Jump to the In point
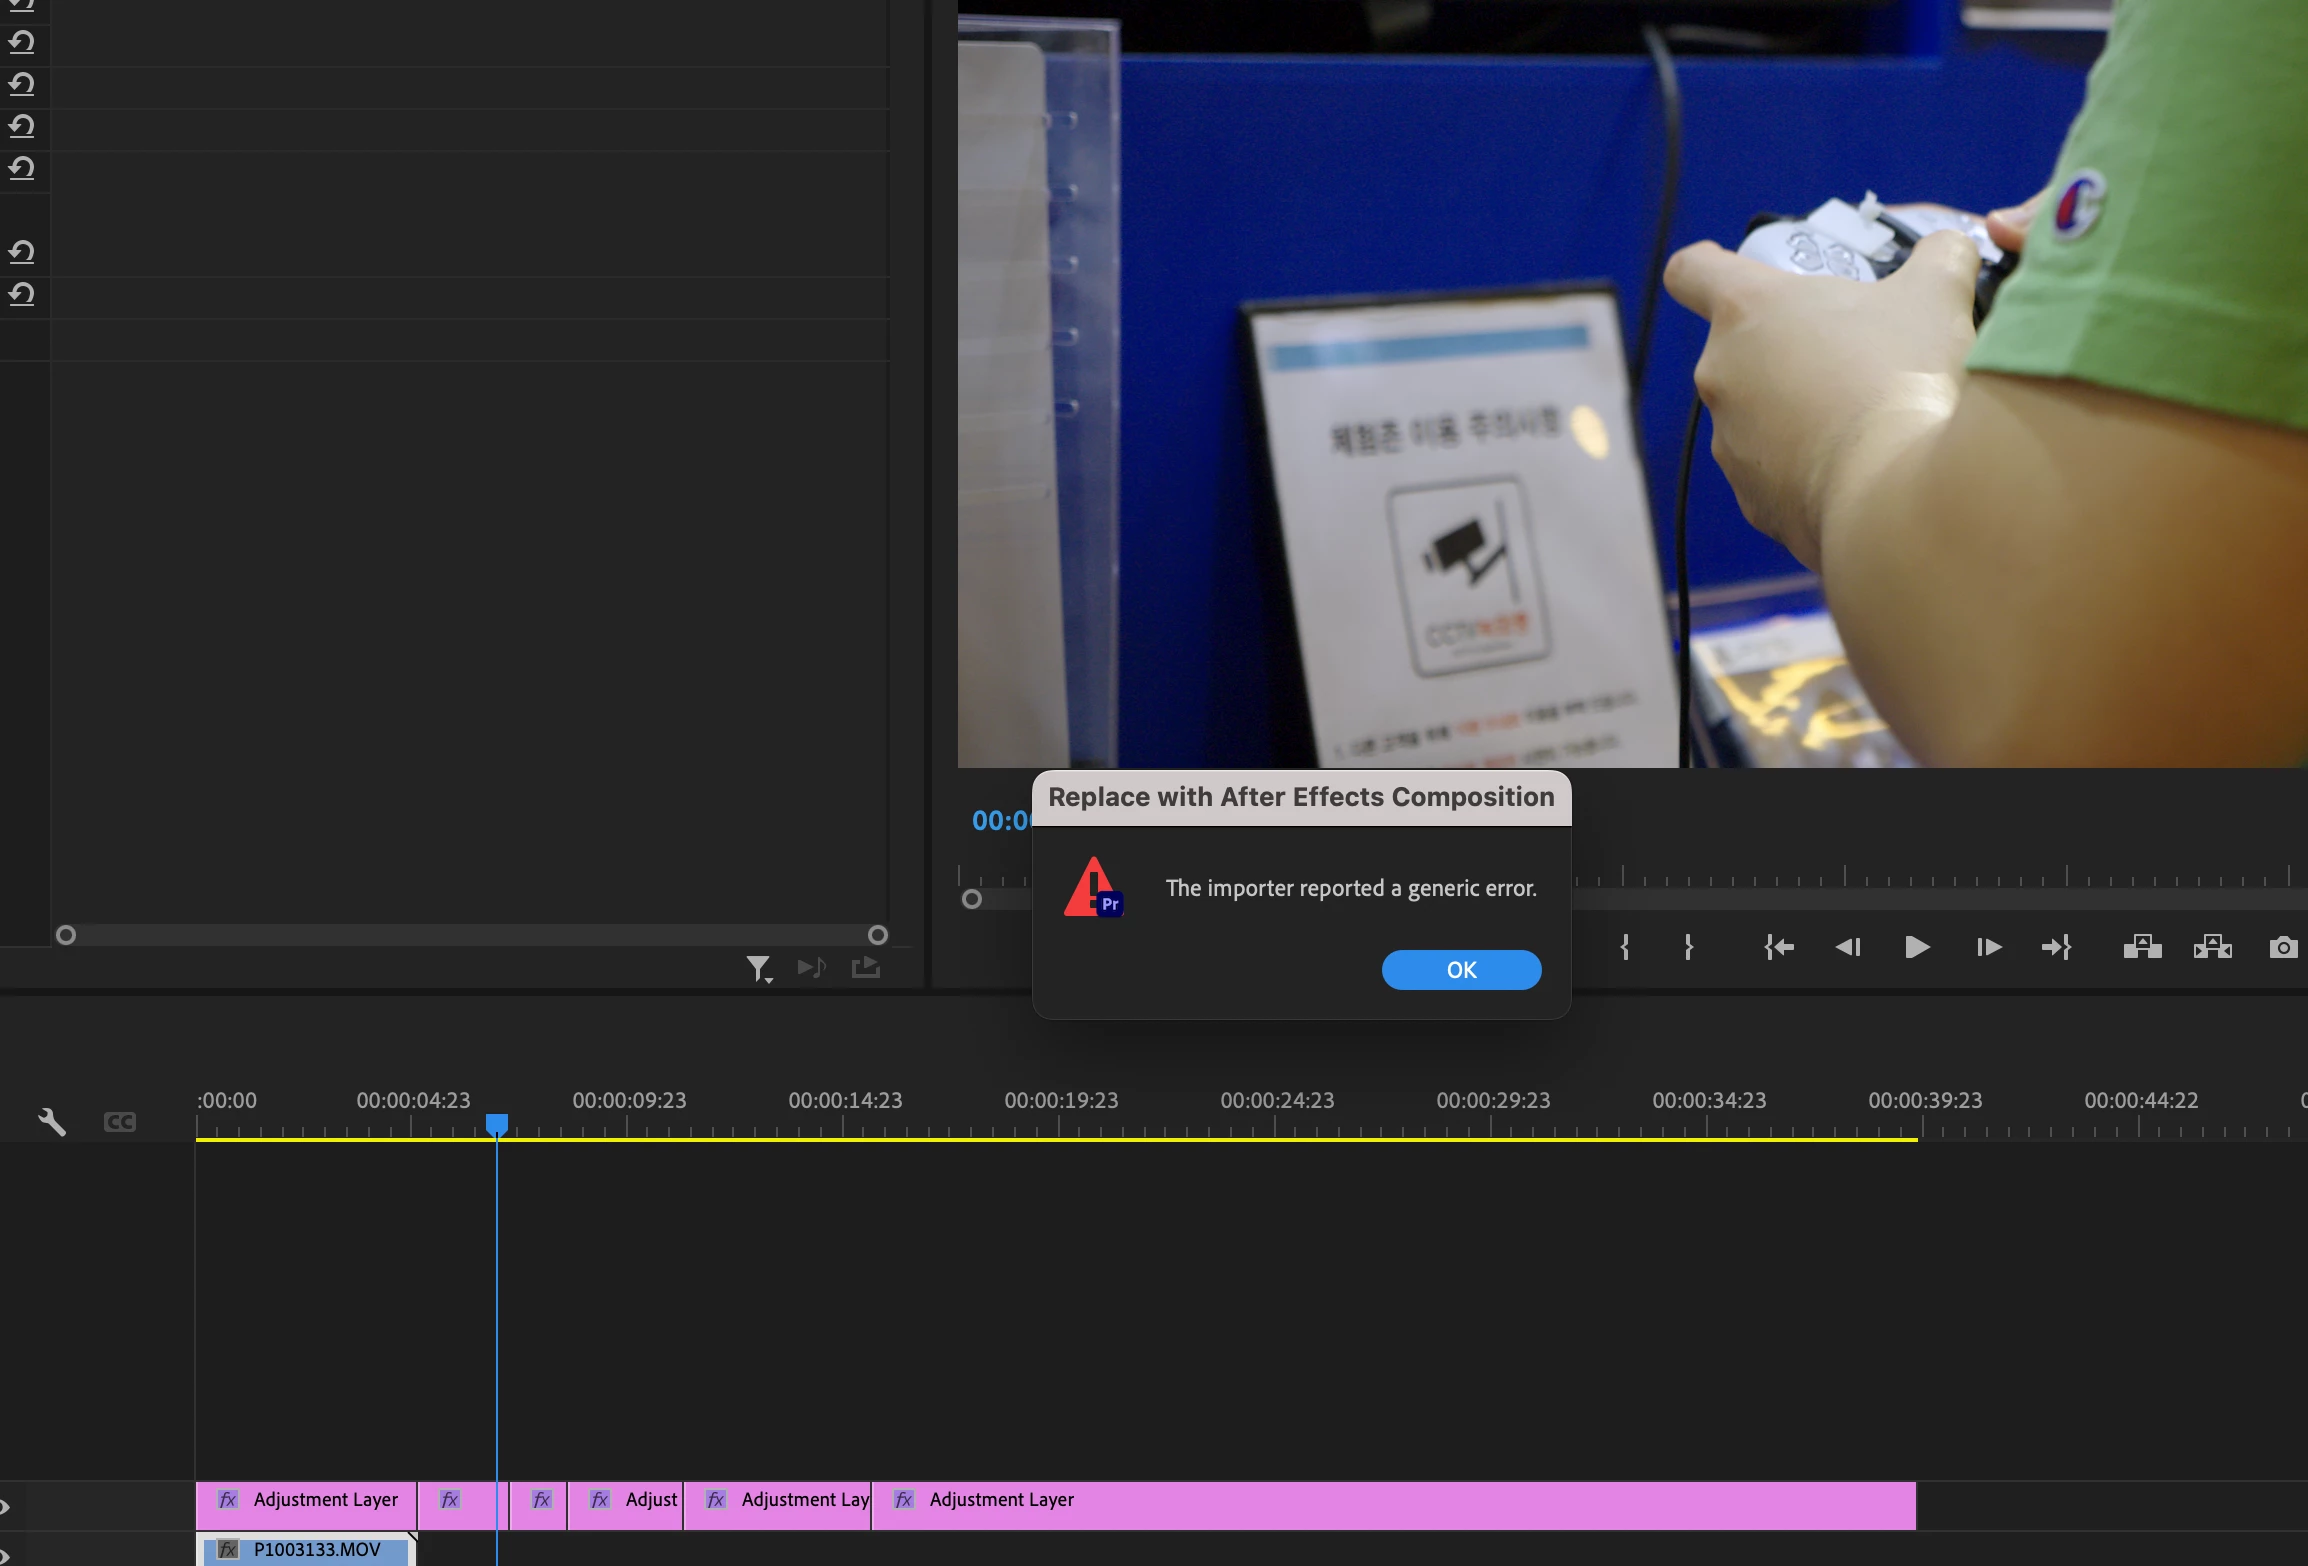Viewport: 2308px width, 1566px height. [1778, 947]
